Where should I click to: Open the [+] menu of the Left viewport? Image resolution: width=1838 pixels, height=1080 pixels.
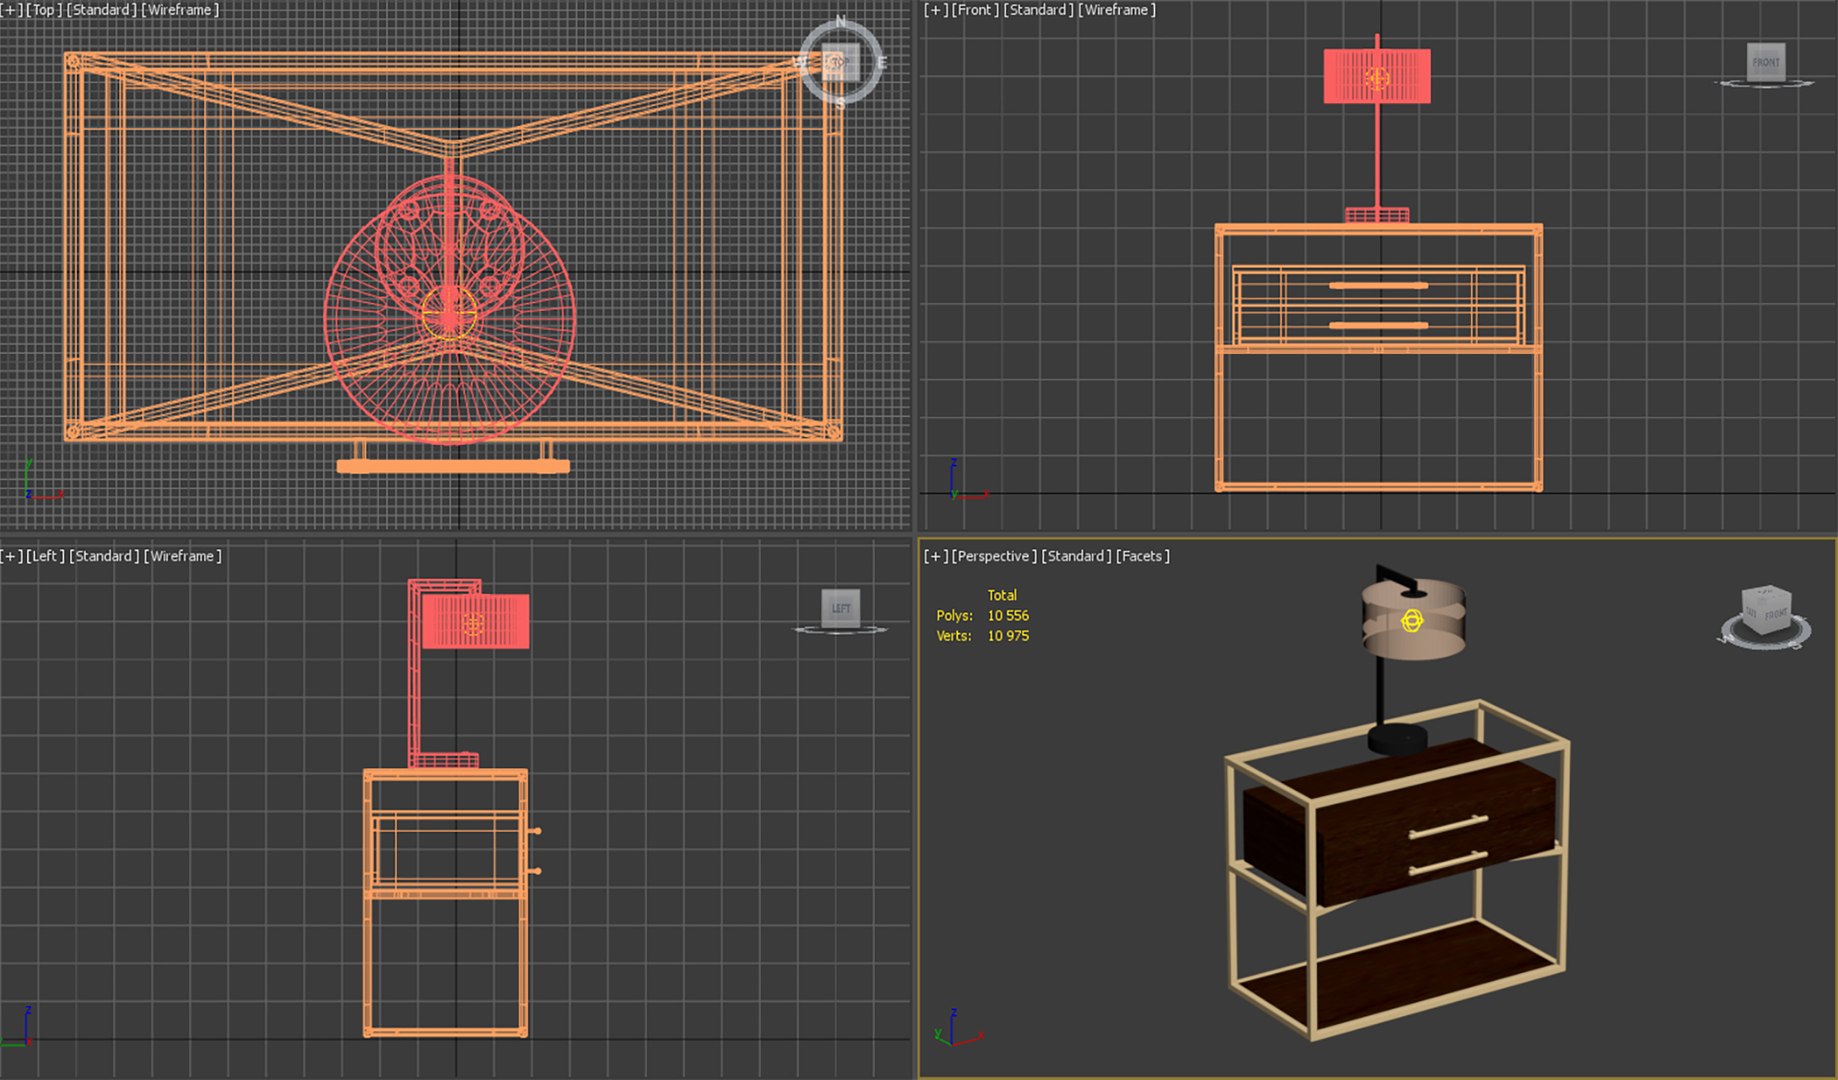pyautogui.click(x=11, y=556)
